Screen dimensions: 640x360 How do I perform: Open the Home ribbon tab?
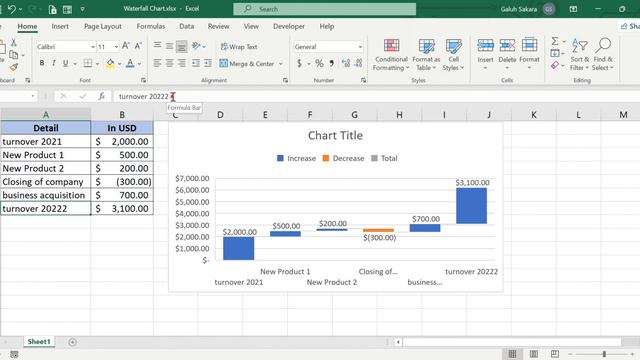27,26
